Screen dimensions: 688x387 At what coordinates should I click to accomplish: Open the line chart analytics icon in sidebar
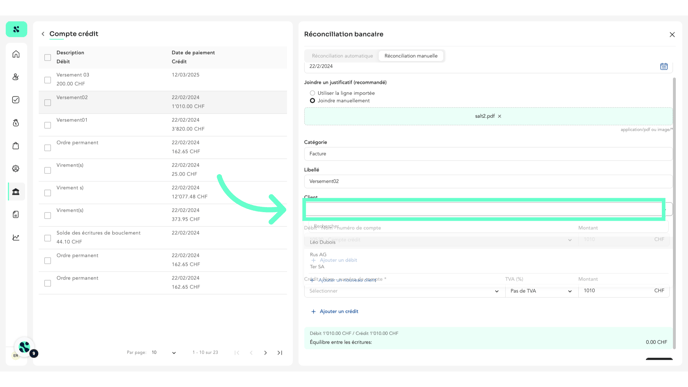tap(16, 237)
